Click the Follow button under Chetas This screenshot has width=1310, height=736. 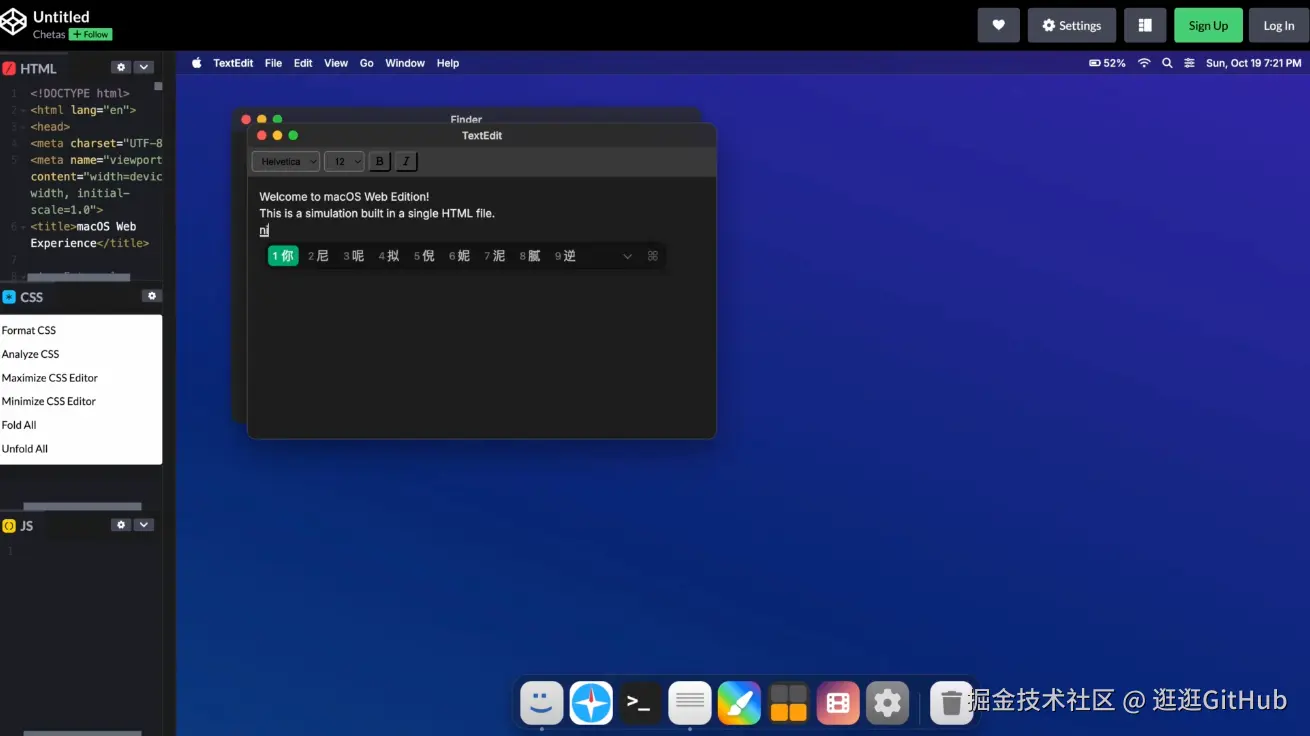[91, 35]
